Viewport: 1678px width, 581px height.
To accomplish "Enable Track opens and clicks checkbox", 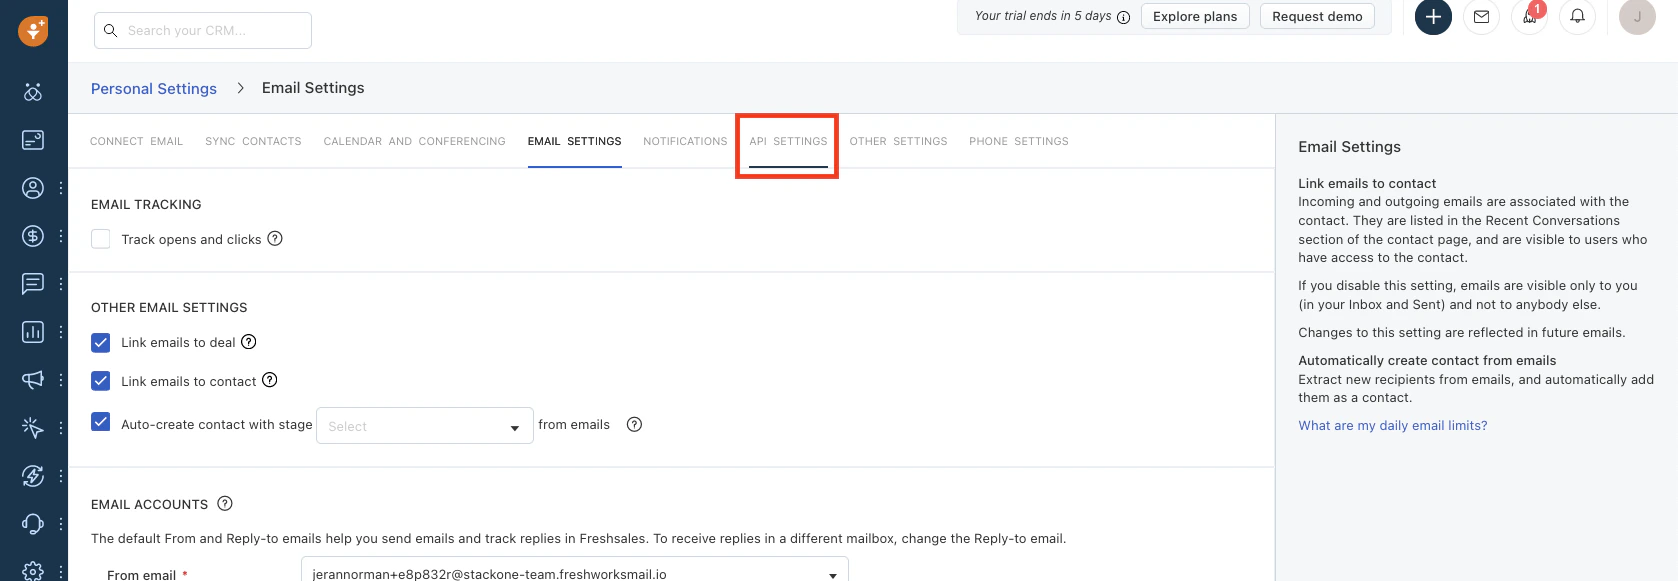I will pyautogui.click(x=101, y=239).
